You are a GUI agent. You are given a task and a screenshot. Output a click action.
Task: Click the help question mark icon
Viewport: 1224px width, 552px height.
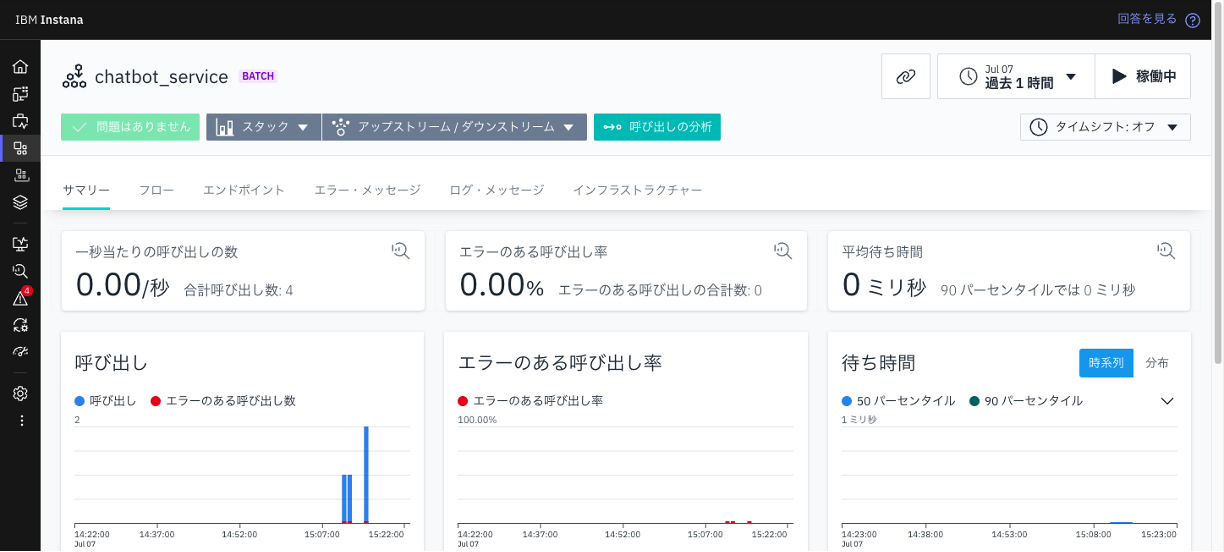[x=1192, y=20]
